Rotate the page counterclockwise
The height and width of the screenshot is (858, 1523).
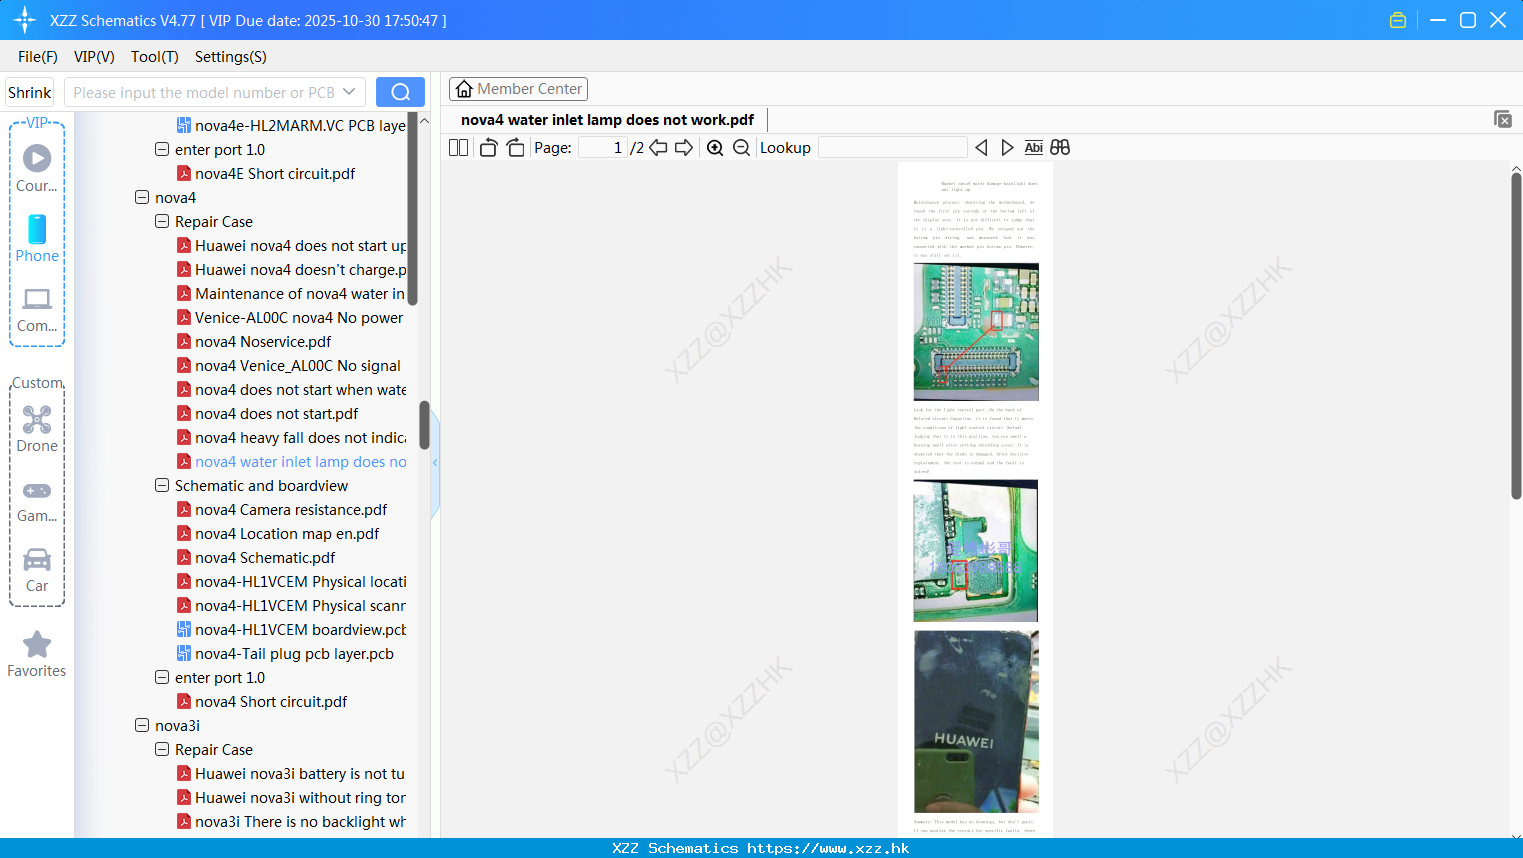coord(488,147)
